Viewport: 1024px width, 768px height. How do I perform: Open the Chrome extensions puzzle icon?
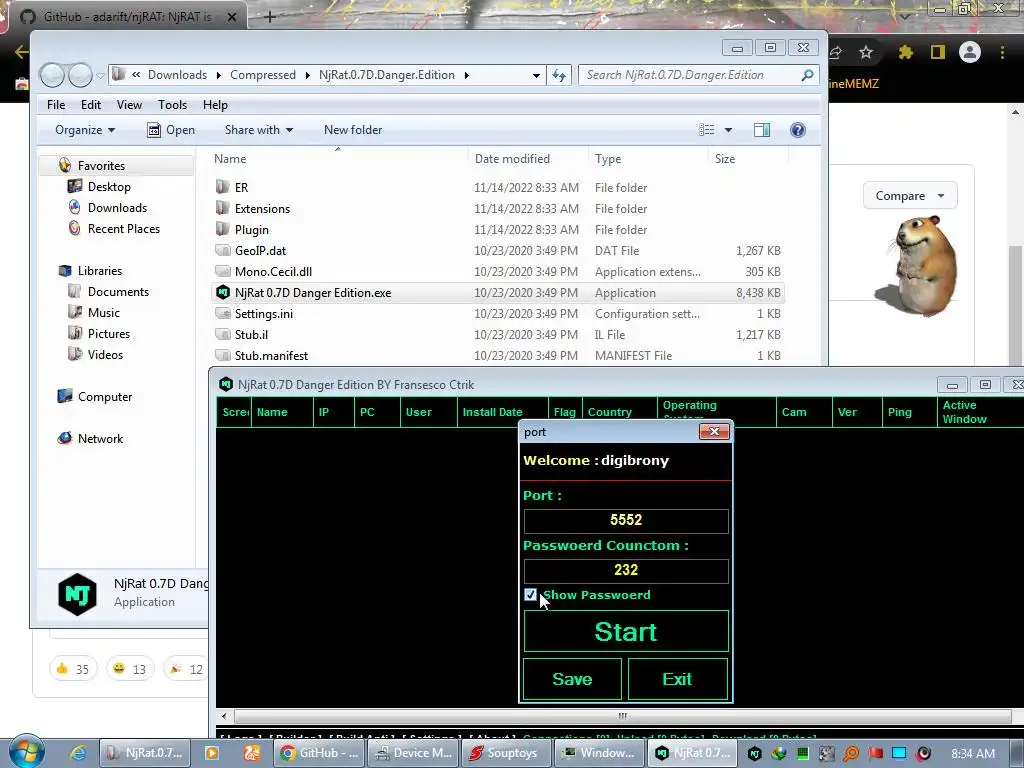(x=905, y=52)
